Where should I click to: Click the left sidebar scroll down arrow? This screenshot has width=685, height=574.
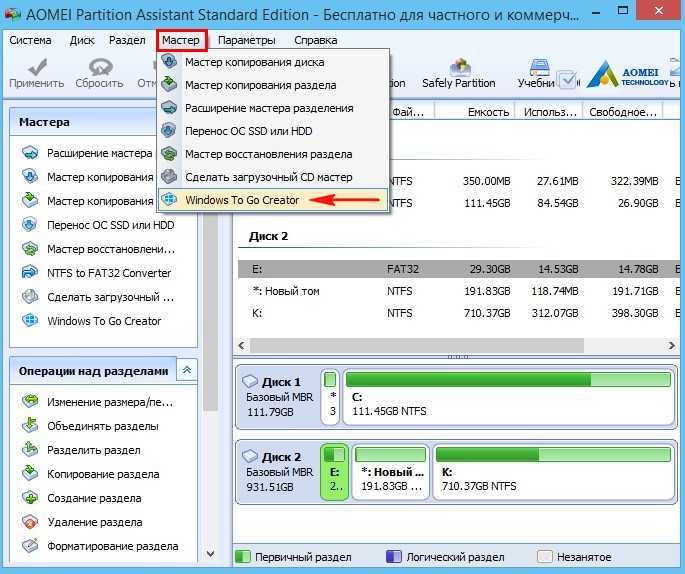211,554
